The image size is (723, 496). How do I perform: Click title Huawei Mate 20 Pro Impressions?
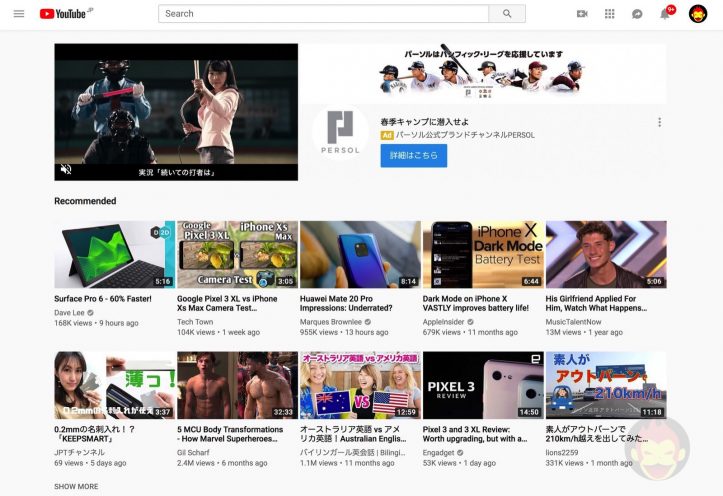(346, 303)
